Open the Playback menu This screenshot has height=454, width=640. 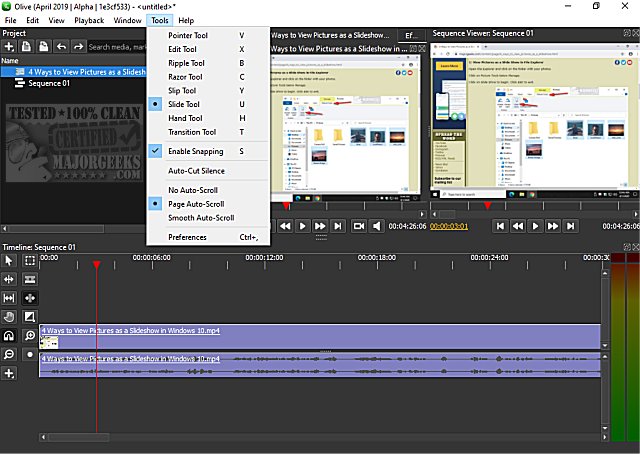pos(89,20)
